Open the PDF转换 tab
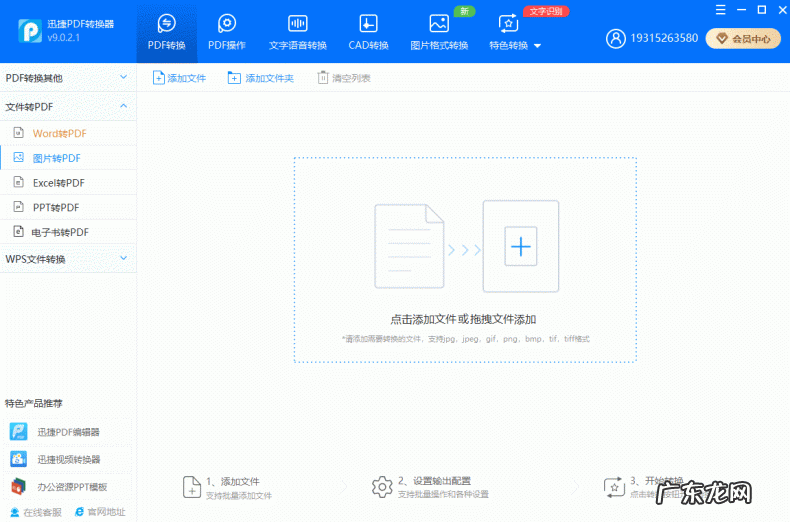Image resolution: width=790 pixels, height=522 pixels. pyautogui.click(x=167, y=33)
